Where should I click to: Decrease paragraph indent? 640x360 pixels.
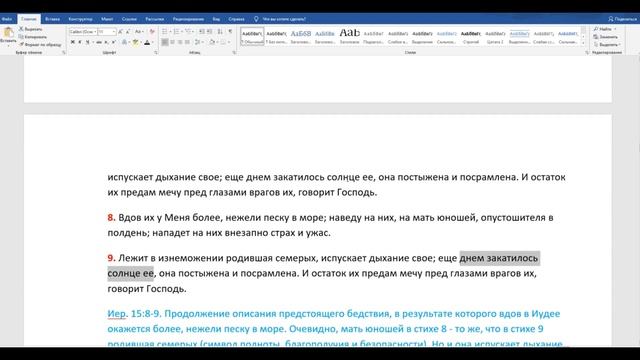coord(202,31)
